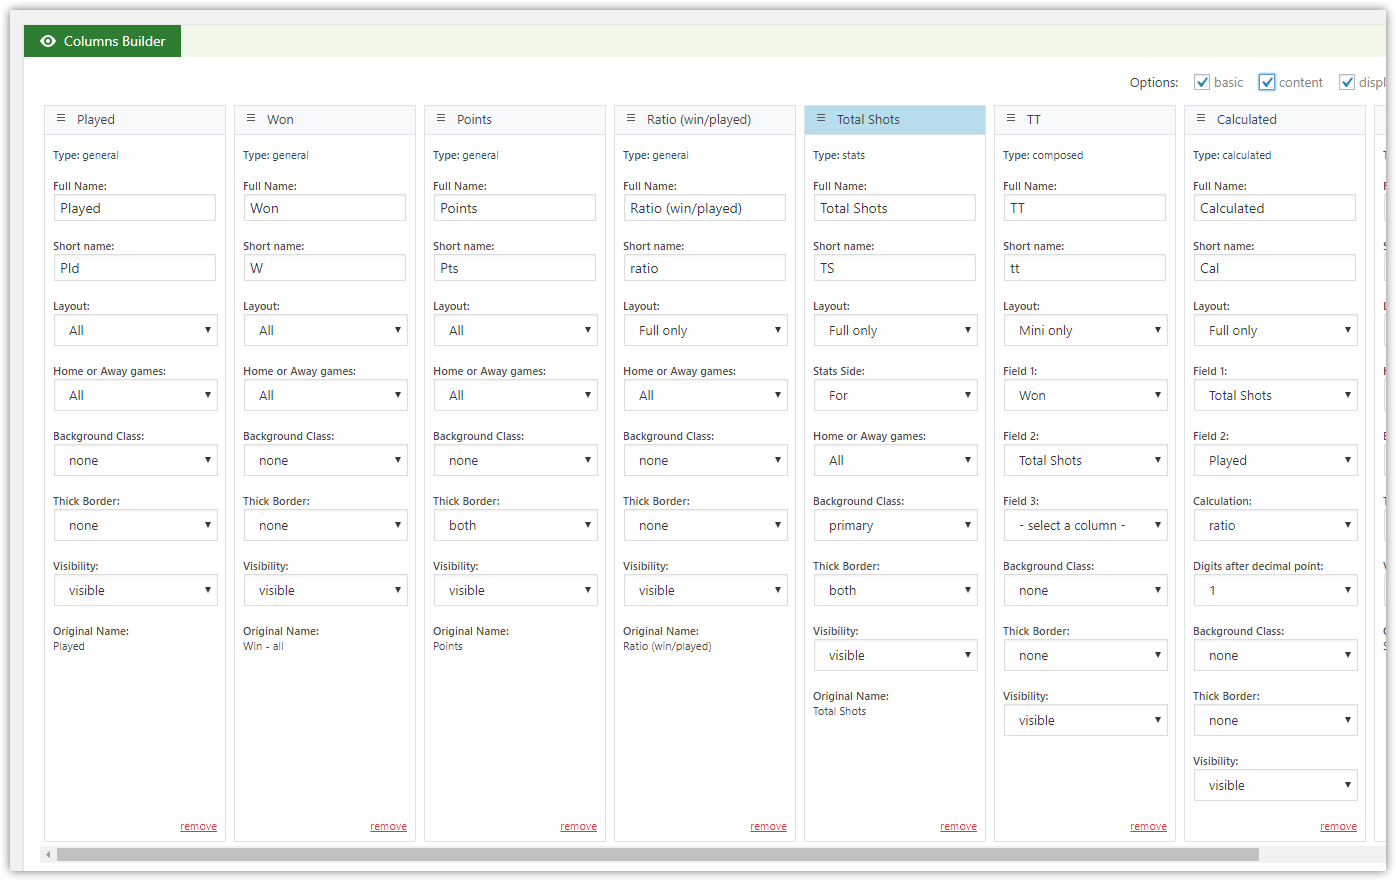This screenshot has height=881, width=1396.
Task: Toggle the content options checkbox
Action: click(x=1267, y=82)
